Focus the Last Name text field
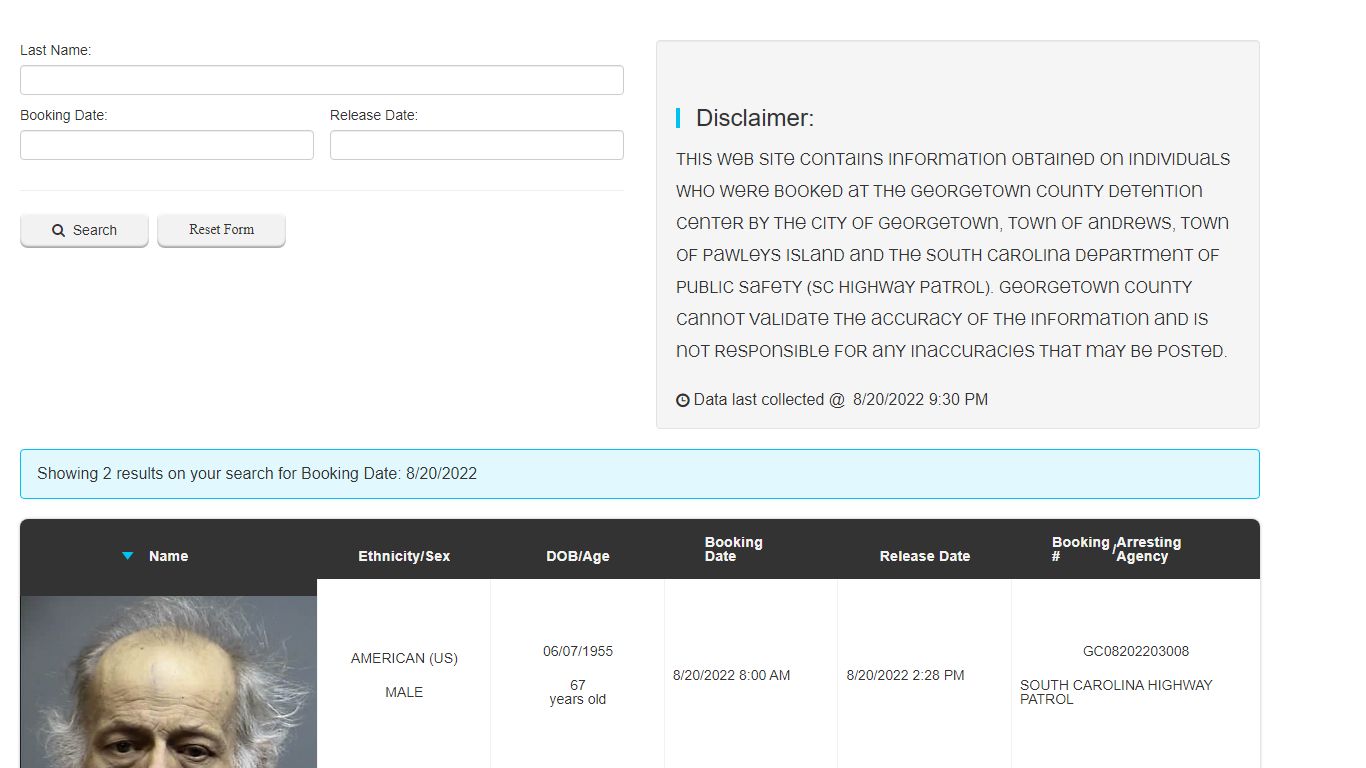This screenshot has width=1366, height=768. [321, 80]
